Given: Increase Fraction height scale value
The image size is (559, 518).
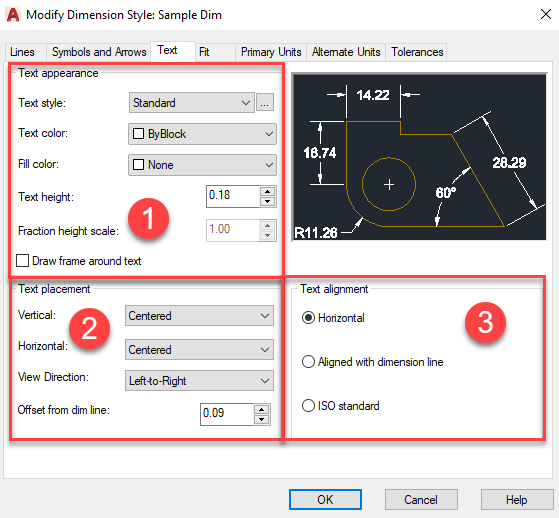Looking at the screenshot, I should tap(267, 225).
